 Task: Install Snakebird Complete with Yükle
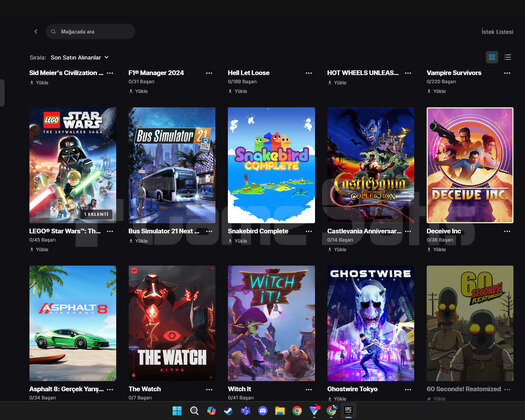tap(238, 241)
